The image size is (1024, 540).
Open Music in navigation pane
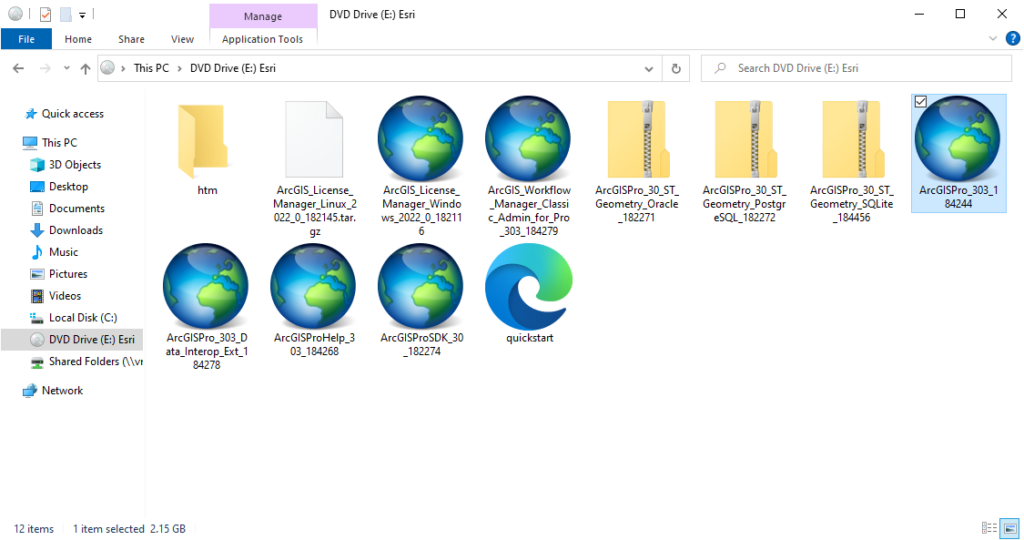(x=63, y=252)
